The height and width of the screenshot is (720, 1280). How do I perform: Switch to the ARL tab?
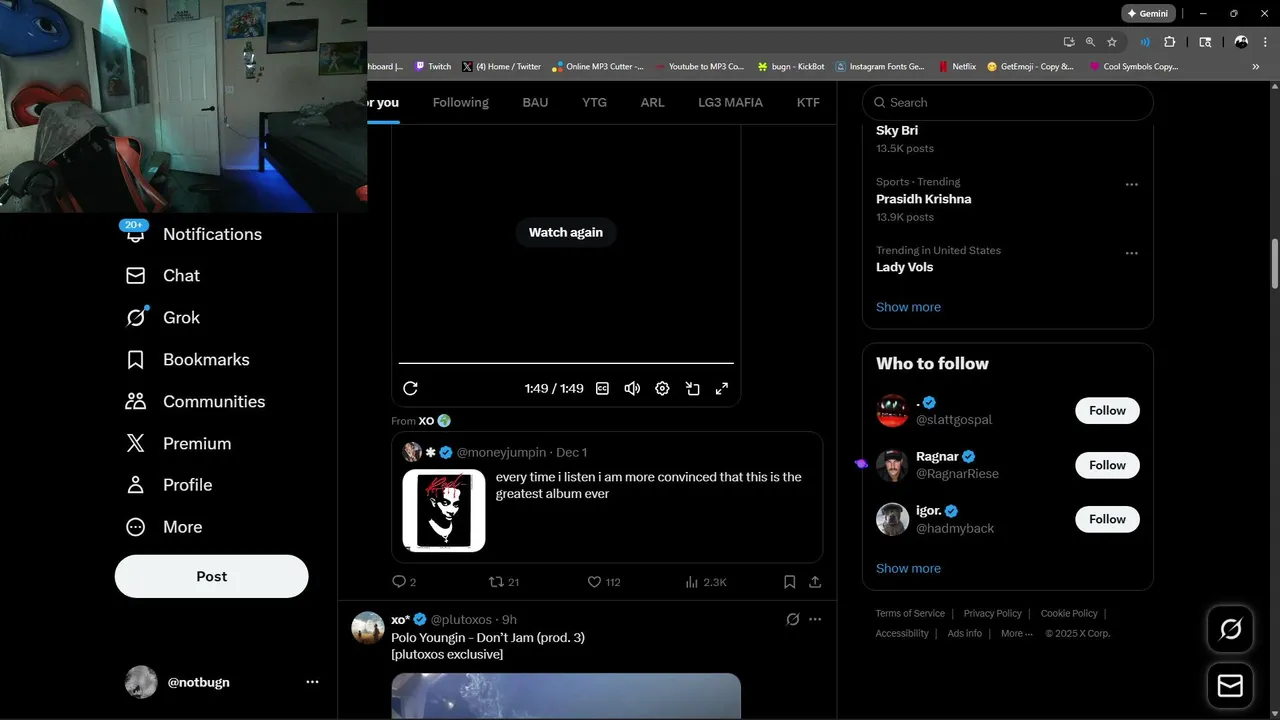pyautogui.click(x=652, y=102)
